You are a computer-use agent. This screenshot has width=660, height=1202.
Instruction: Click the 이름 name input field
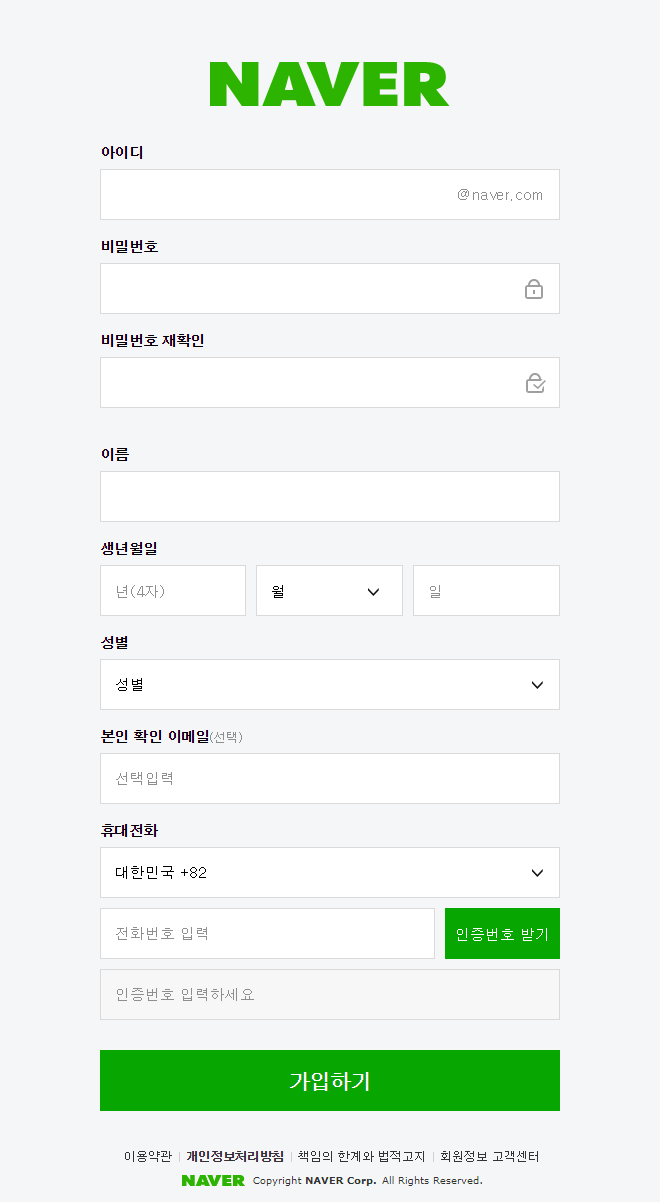[x=329, y=496]
